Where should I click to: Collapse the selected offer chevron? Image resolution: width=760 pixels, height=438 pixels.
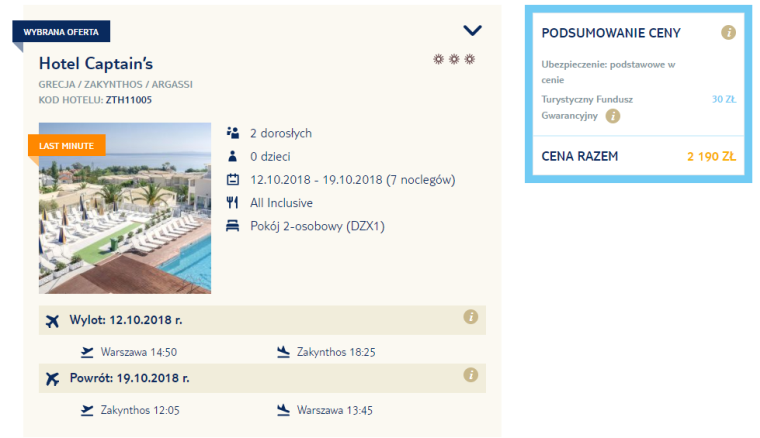click(472, 31)
